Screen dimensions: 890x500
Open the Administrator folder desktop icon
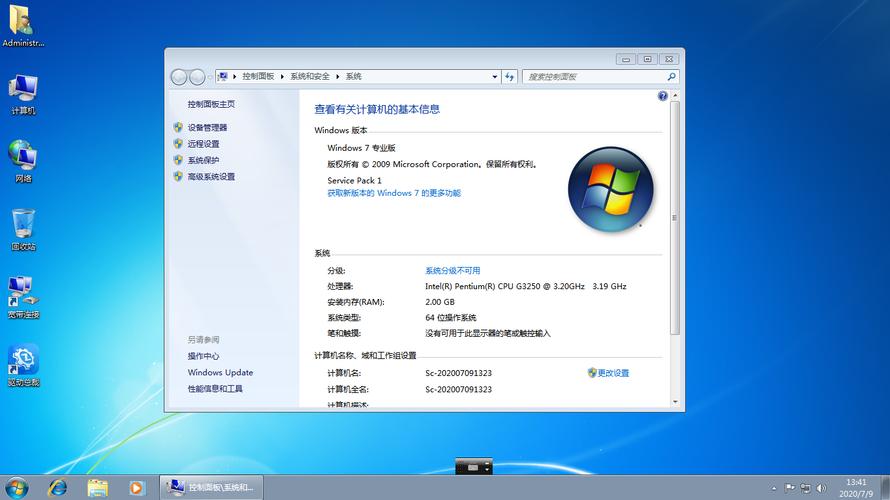[23, 26]
